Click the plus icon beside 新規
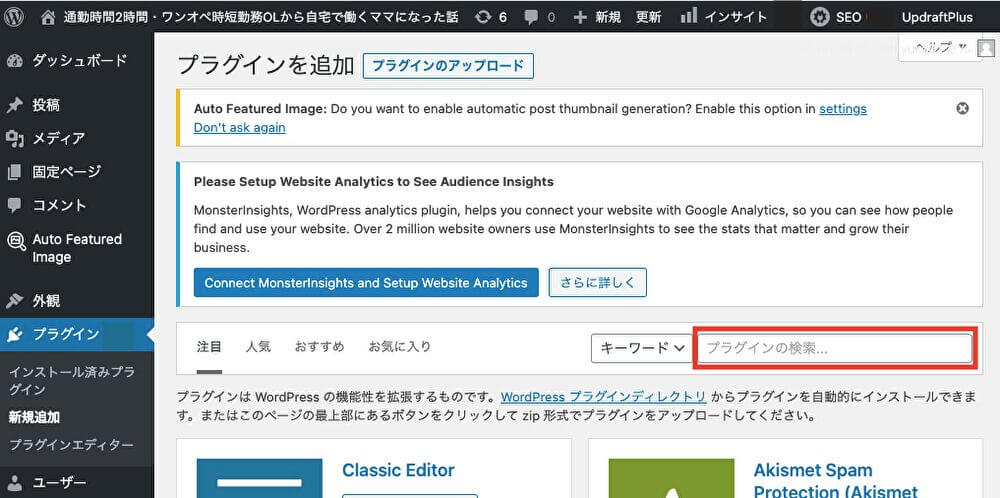This screenshot has width=1000, height=498. [x=580, y=17]
